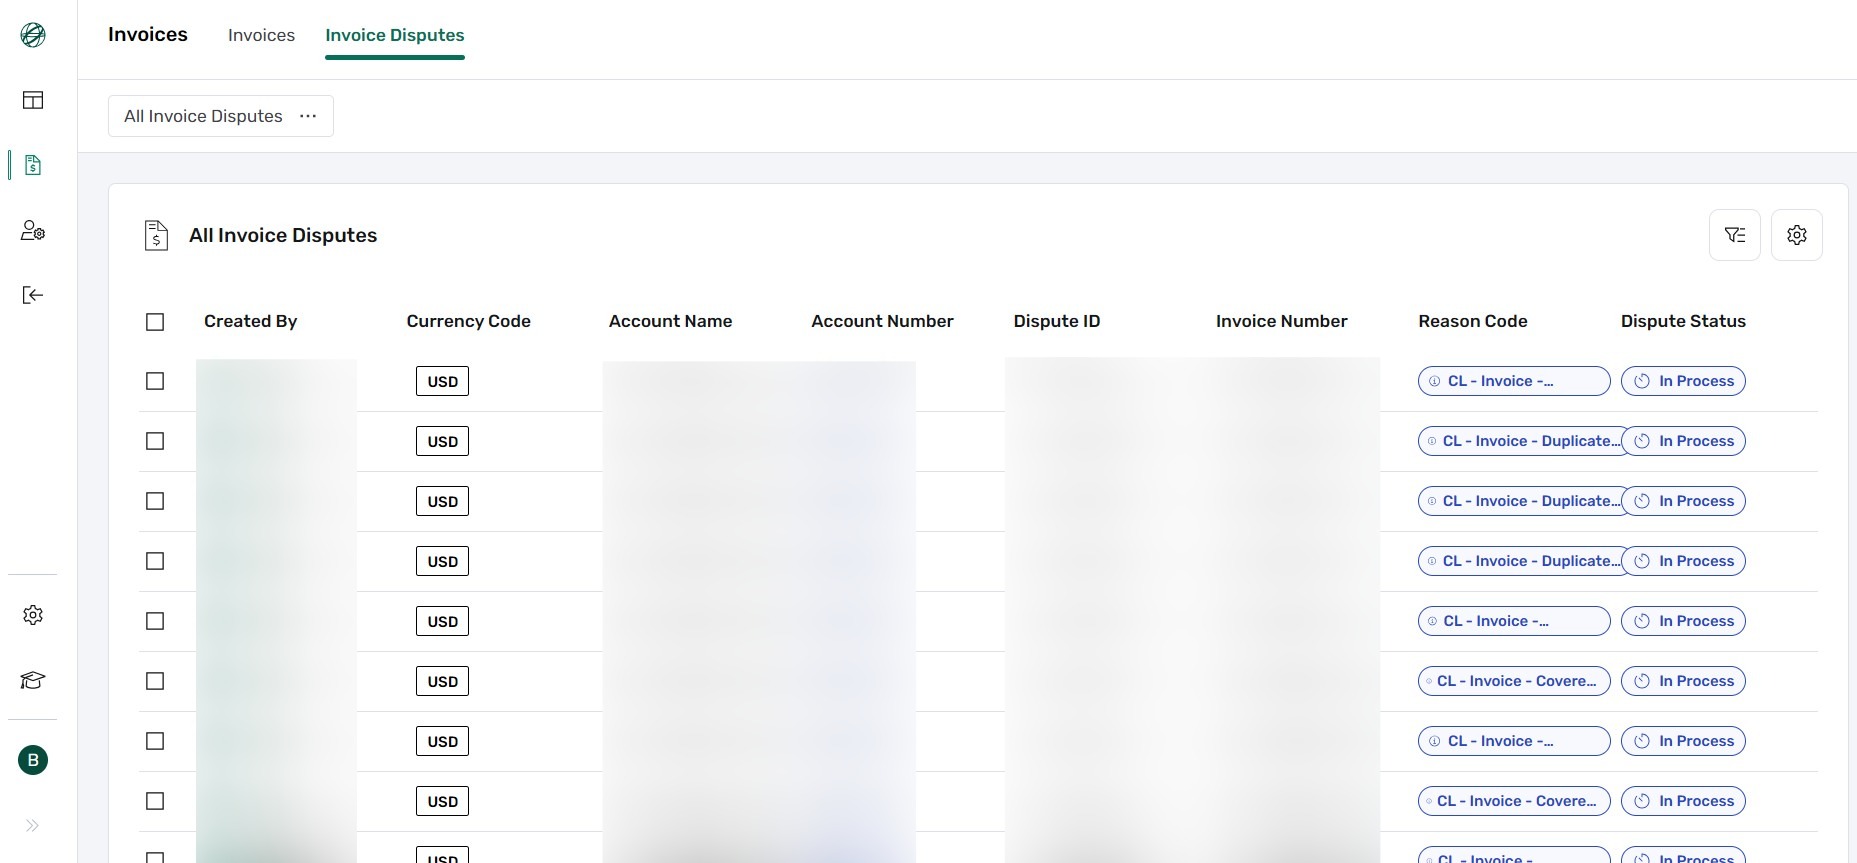Open the graduation cap learning icon
Screen dimensions: 1857x863
point(33,681)
